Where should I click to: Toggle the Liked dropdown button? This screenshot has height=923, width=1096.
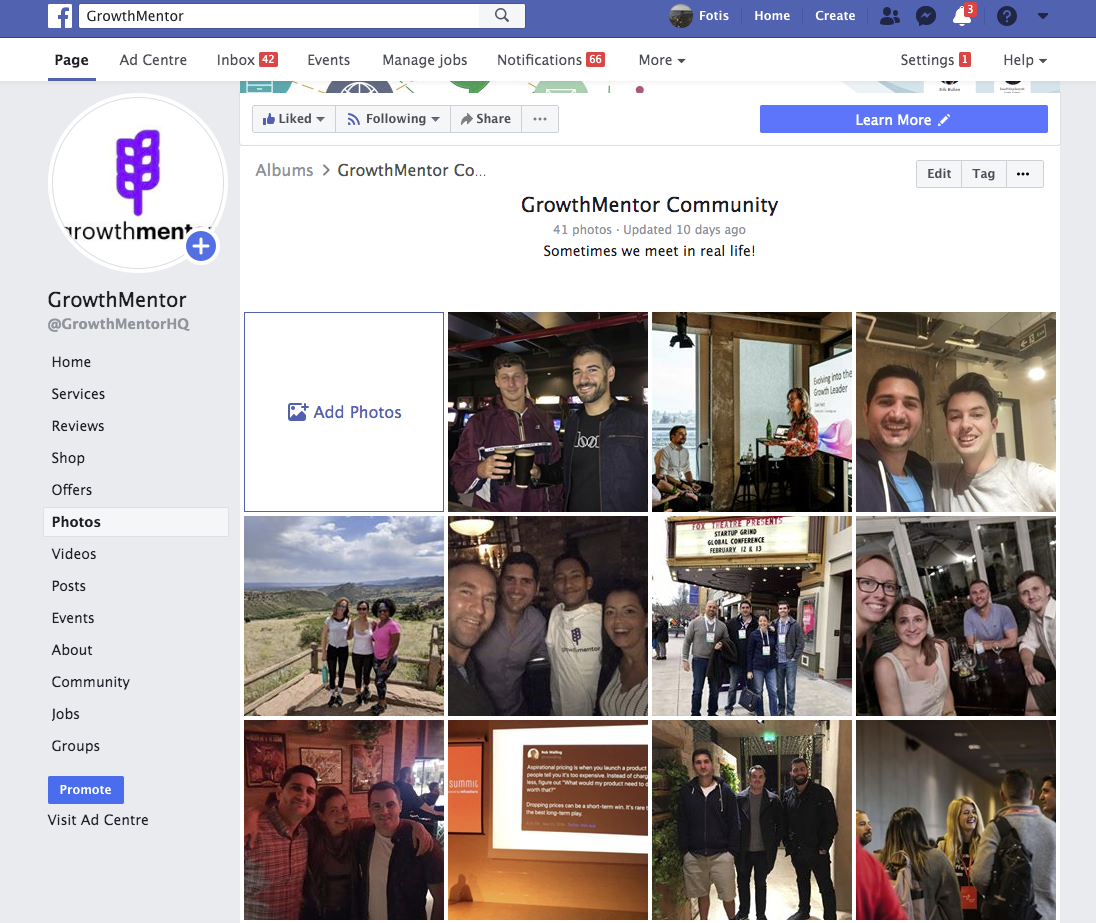tap(294, 119)
